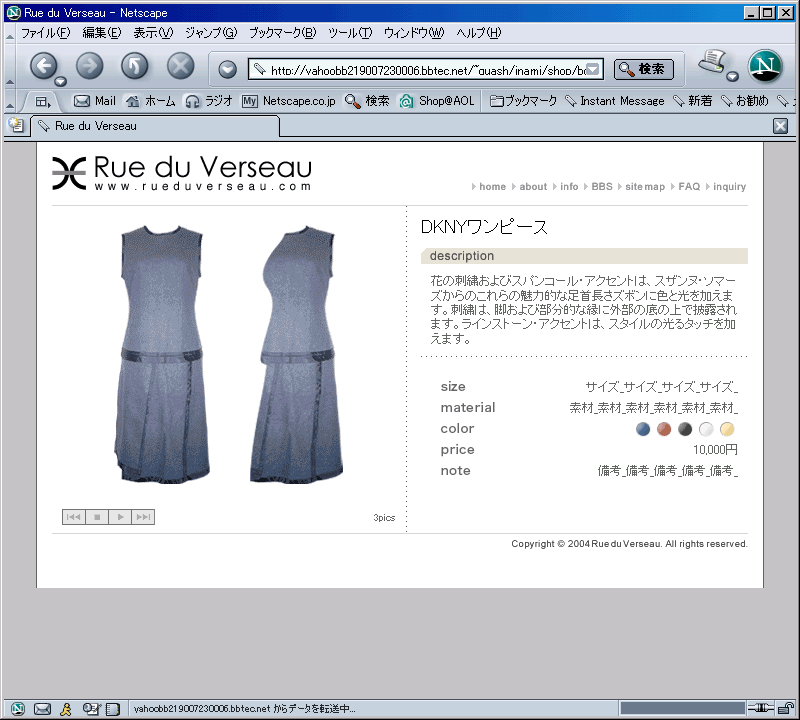This screenshot has width=800, height=720.
Task: Open the 表示(V) menu
Action: tap(153, 33)
